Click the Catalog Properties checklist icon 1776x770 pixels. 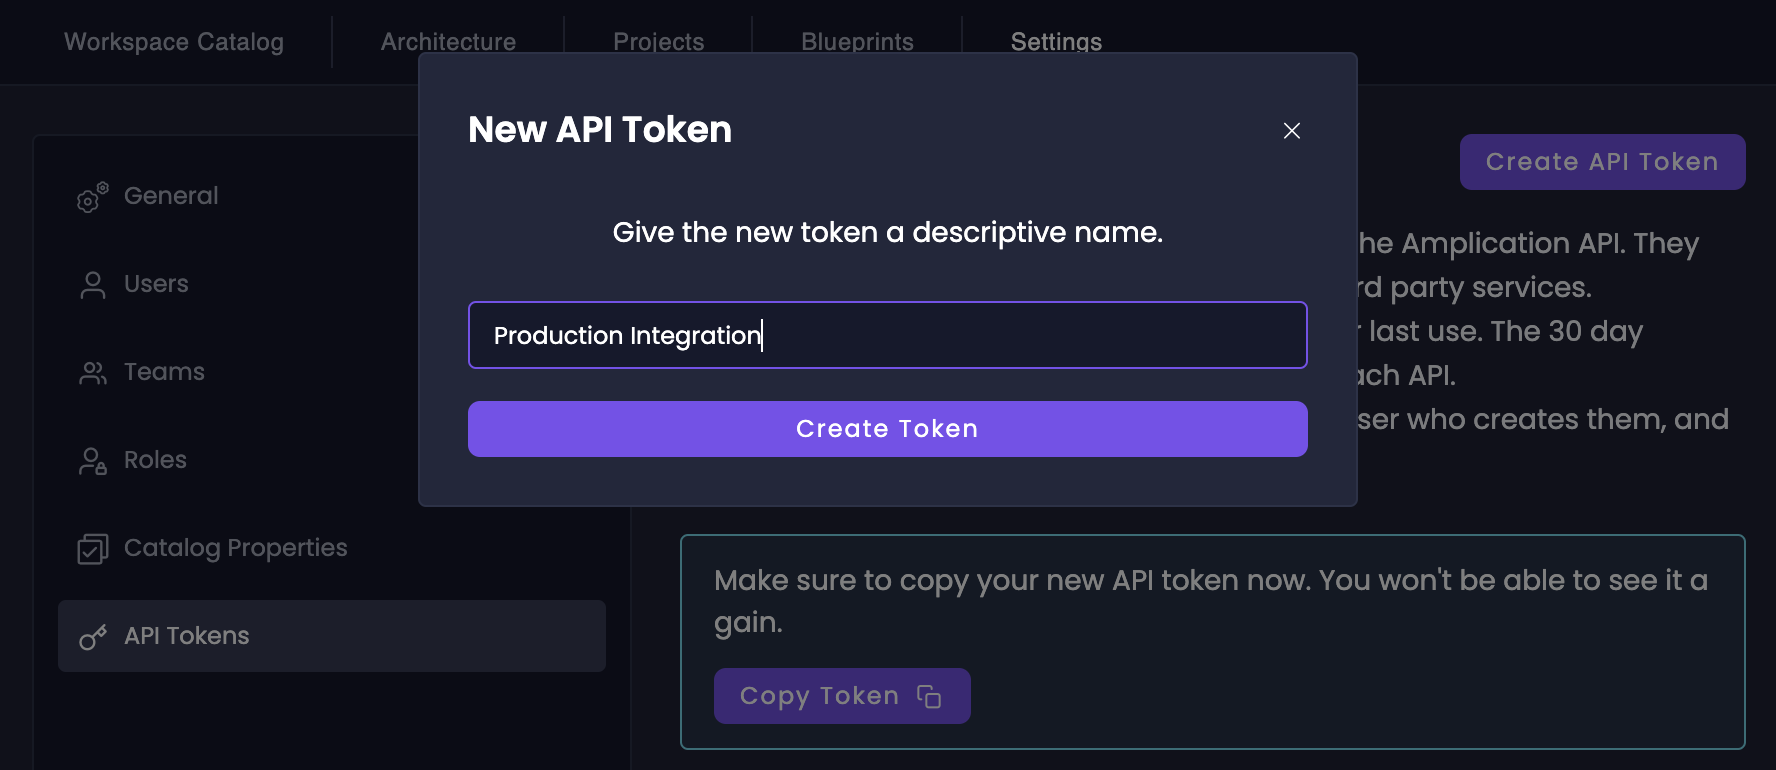point(92,548)
